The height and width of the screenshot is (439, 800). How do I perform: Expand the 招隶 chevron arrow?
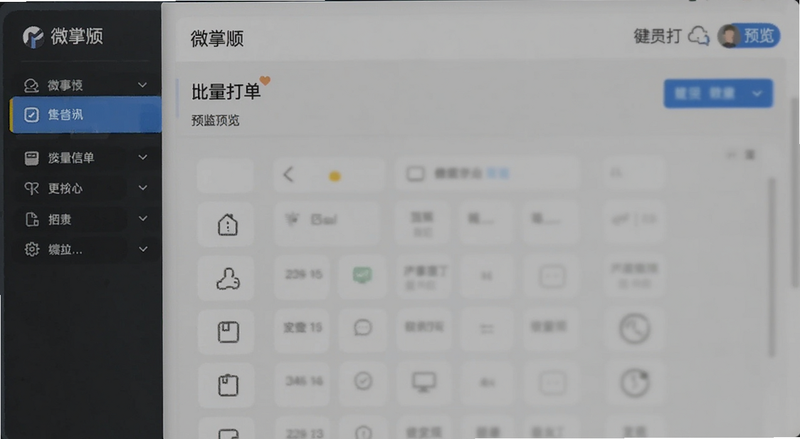143,219
